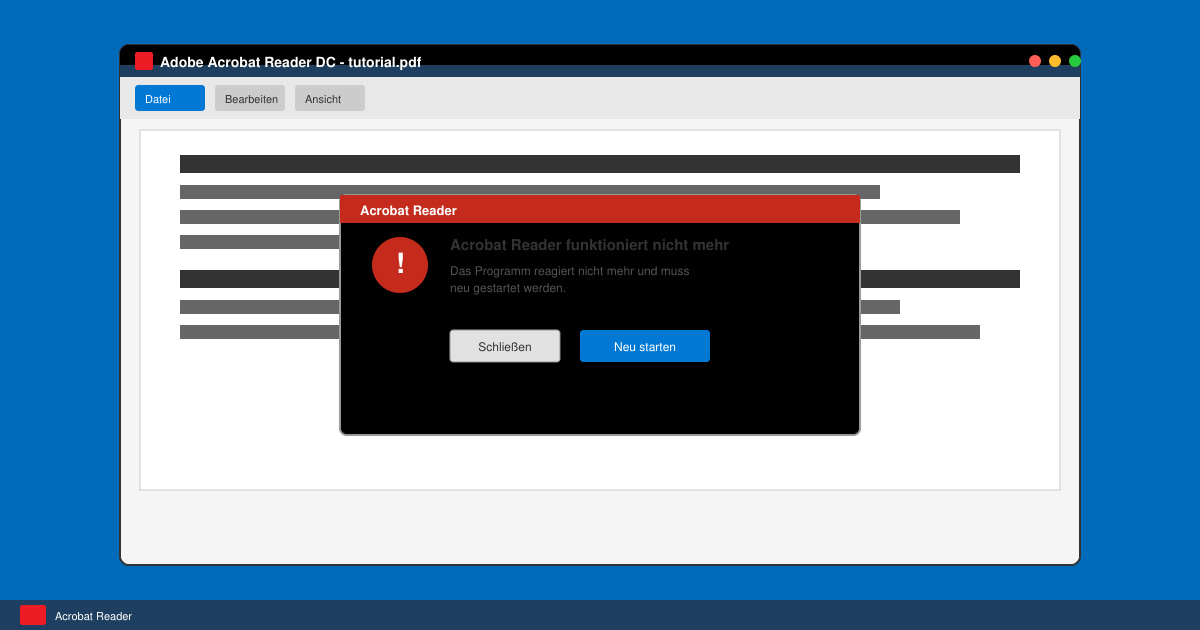Viewport: 1200px width, 630px height.
Task: Open the Datei menu
Action: click(x=170, y=98)
